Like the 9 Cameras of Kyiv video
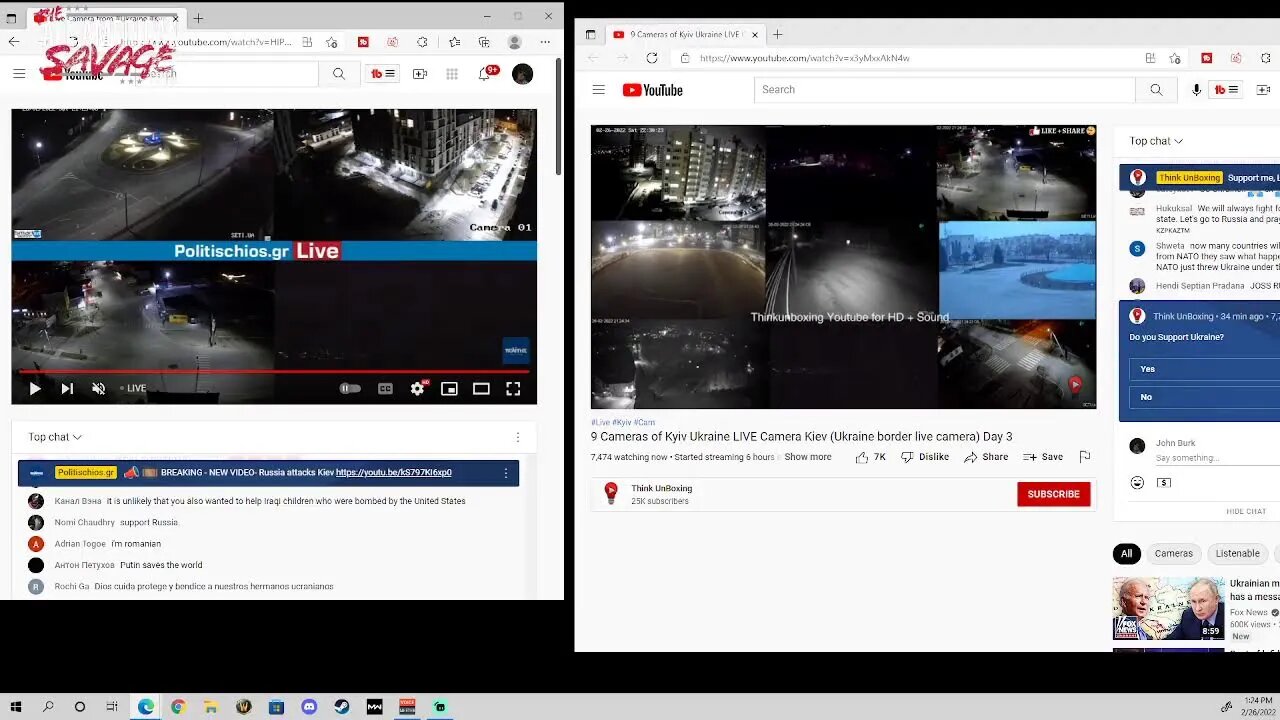Screen dimensions: 1280x720 point(870,457)
